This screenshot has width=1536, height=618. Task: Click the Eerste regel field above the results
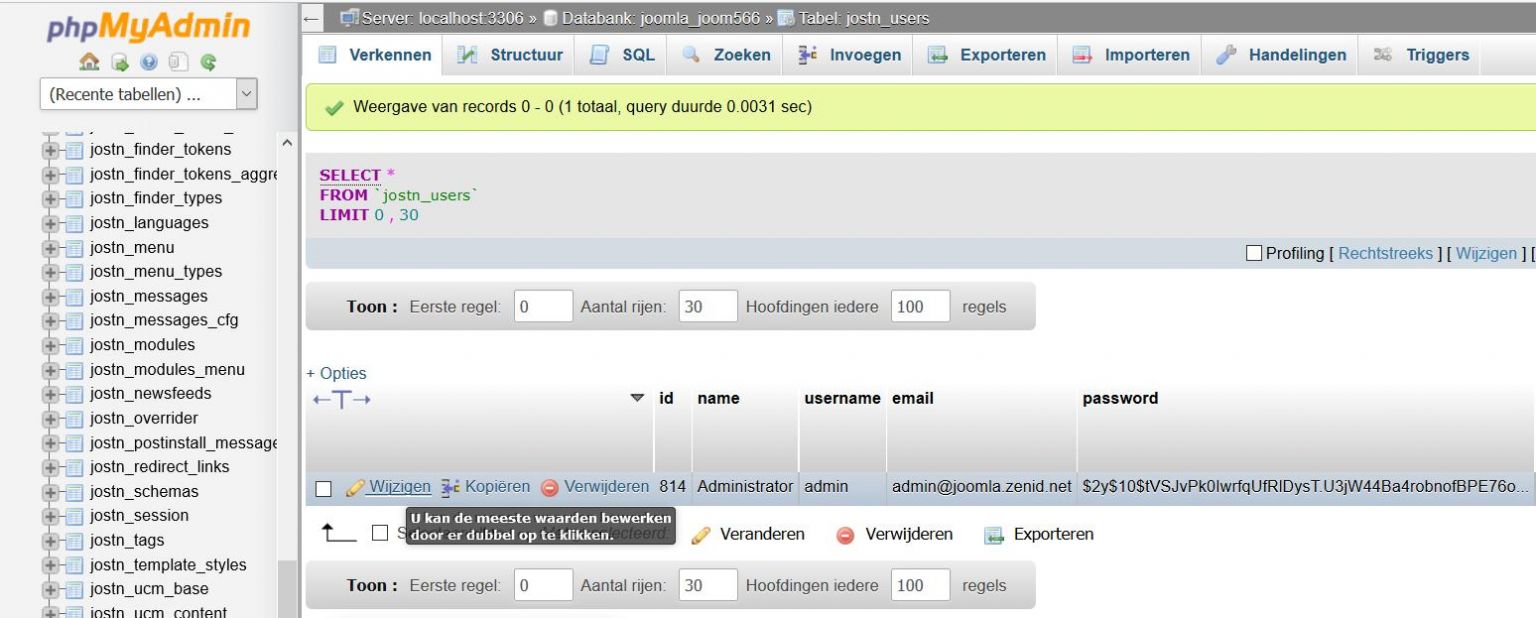[543, 307]
